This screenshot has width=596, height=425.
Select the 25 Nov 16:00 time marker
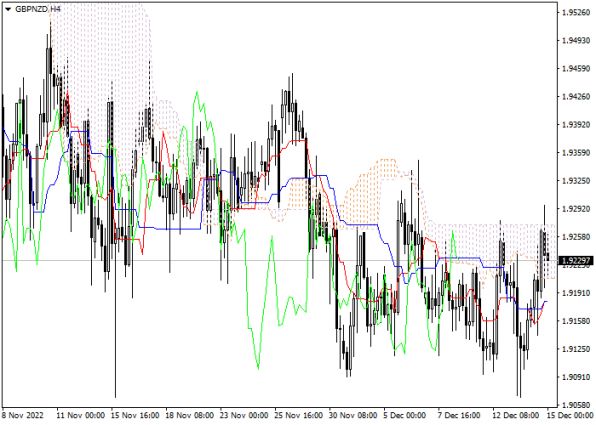[x=300, y=415]
